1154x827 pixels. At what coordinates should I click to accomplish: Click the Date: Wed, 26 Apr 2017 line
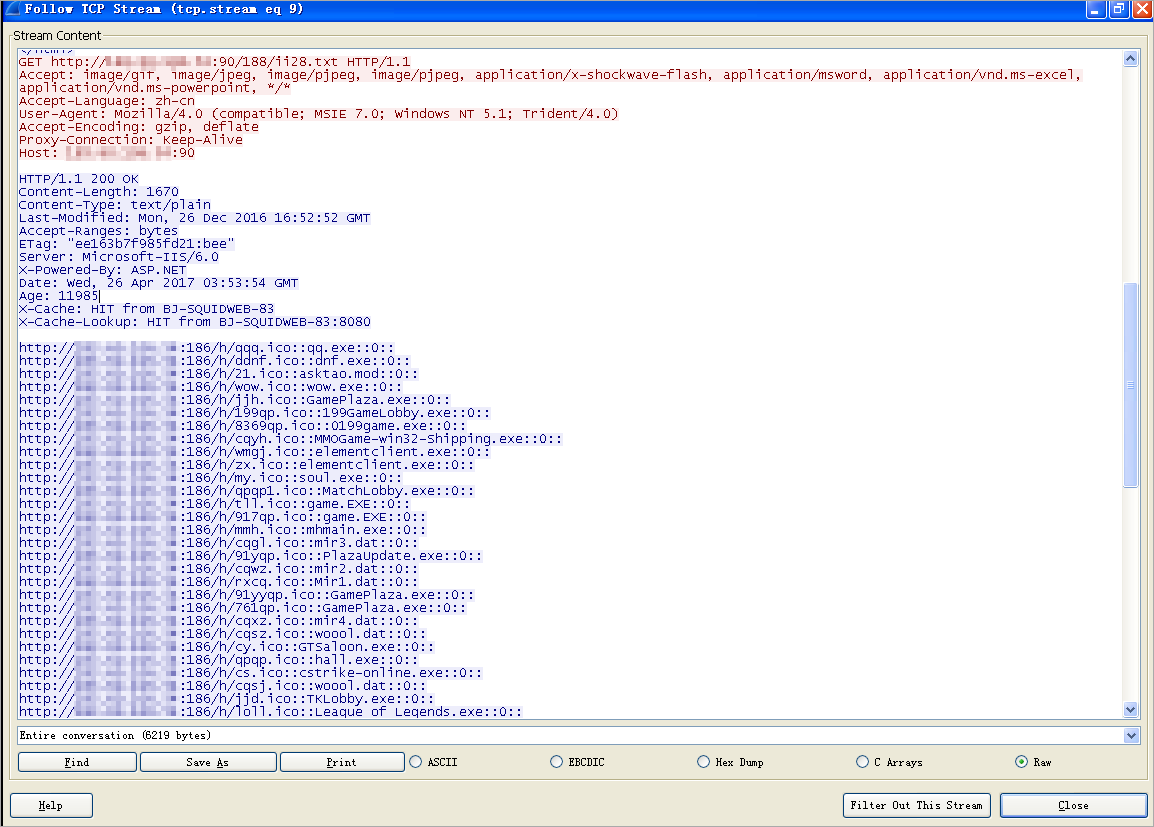pos(158,283)
